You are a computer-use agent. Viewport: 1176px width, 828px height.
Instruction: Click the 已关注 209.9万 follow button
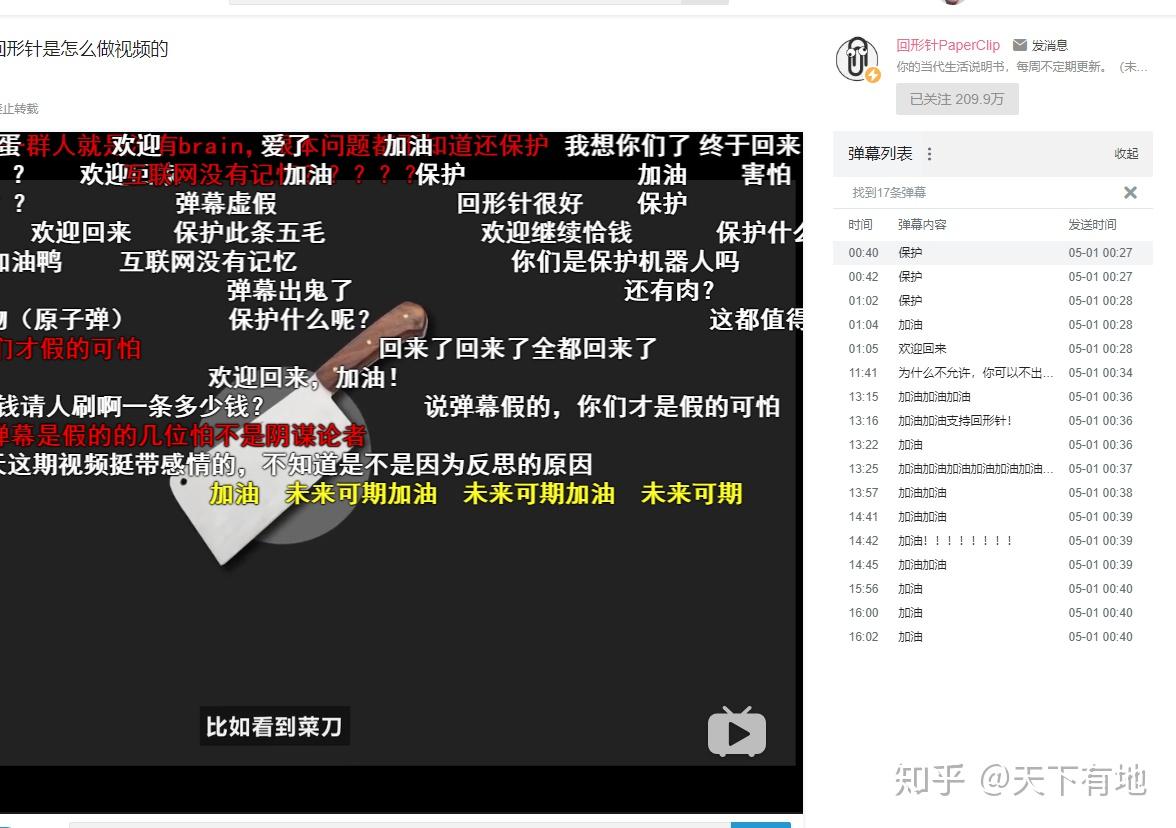click(x=956, y=98)
